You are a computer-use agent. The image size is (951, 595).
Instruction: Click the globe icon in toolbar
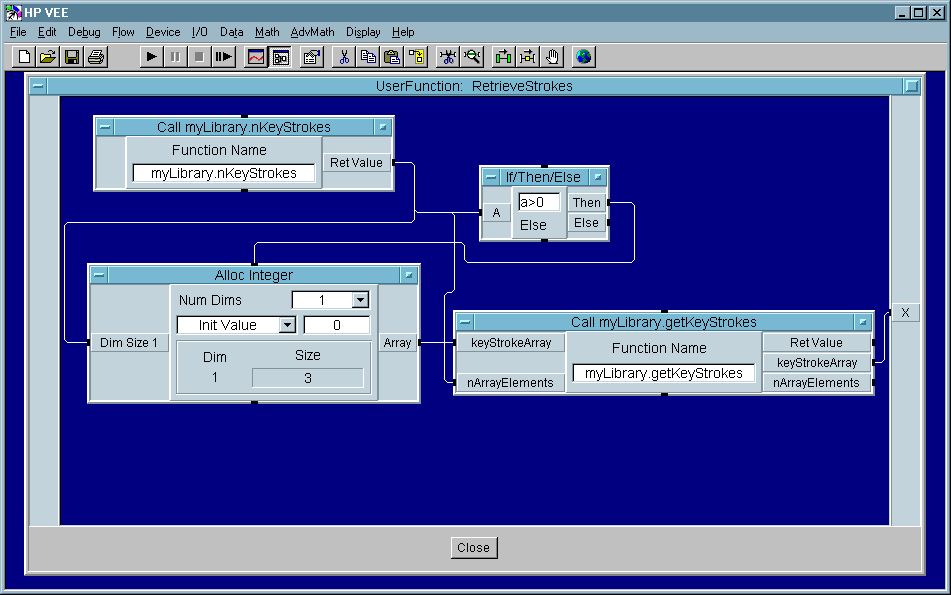pos(584,57)
